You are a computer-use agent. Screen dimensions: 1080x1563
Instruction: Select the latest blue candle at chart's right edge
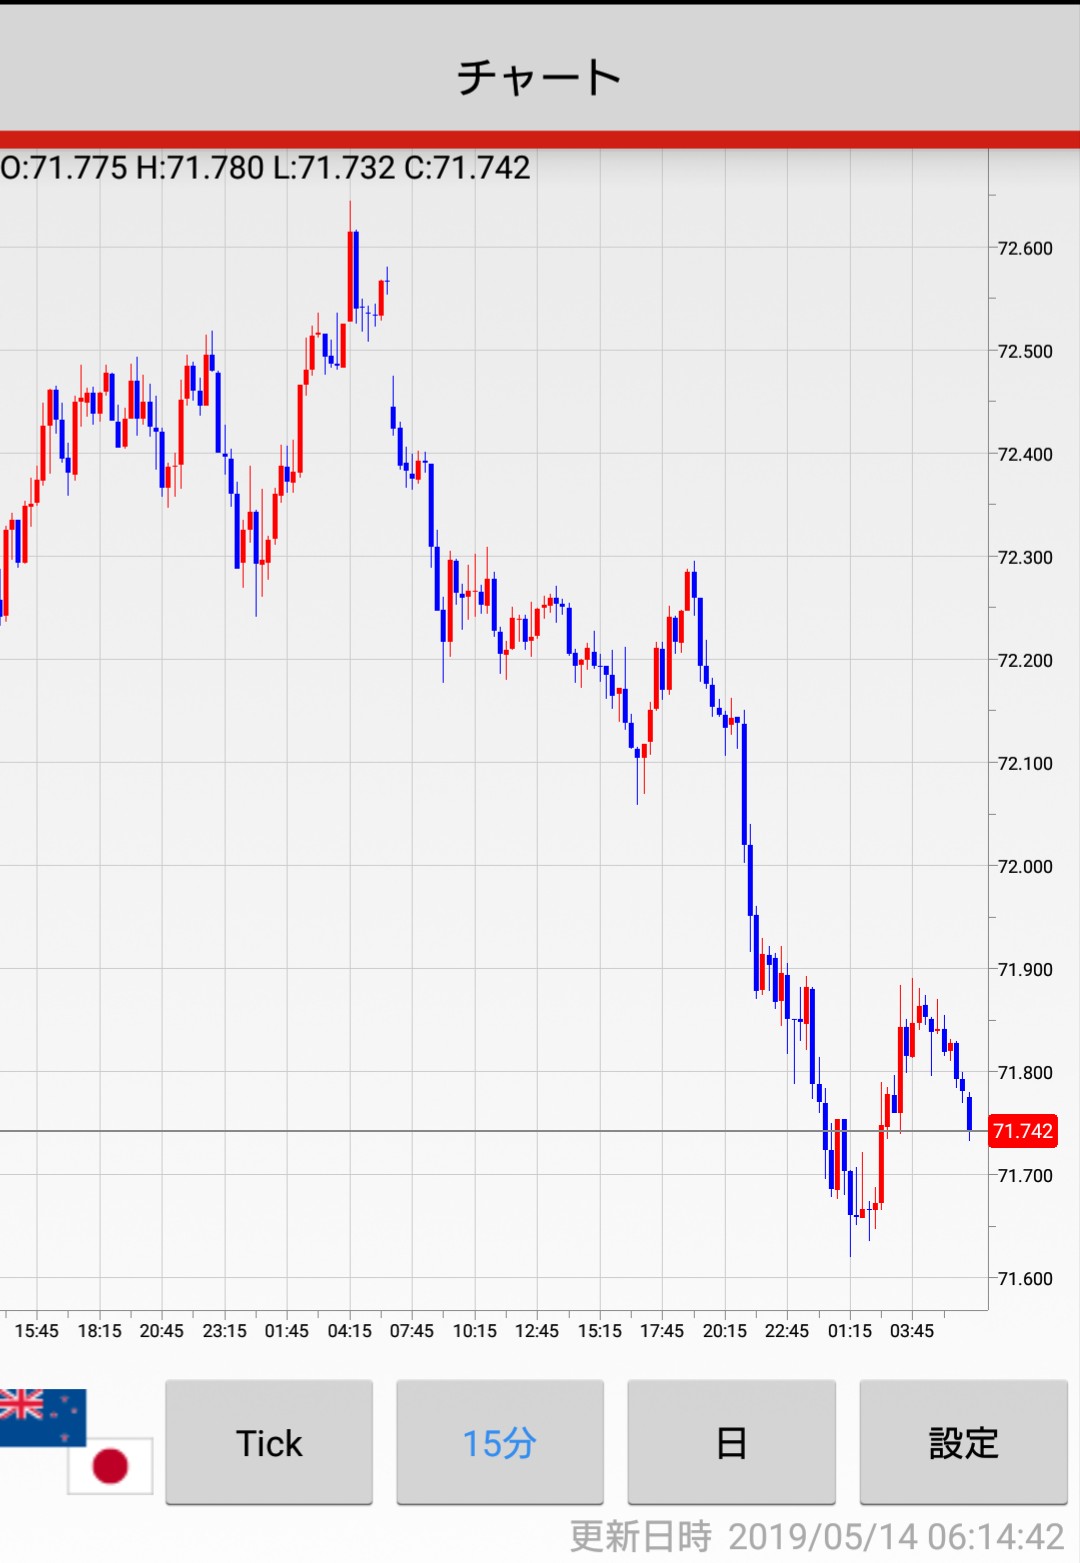[969, 1115]
